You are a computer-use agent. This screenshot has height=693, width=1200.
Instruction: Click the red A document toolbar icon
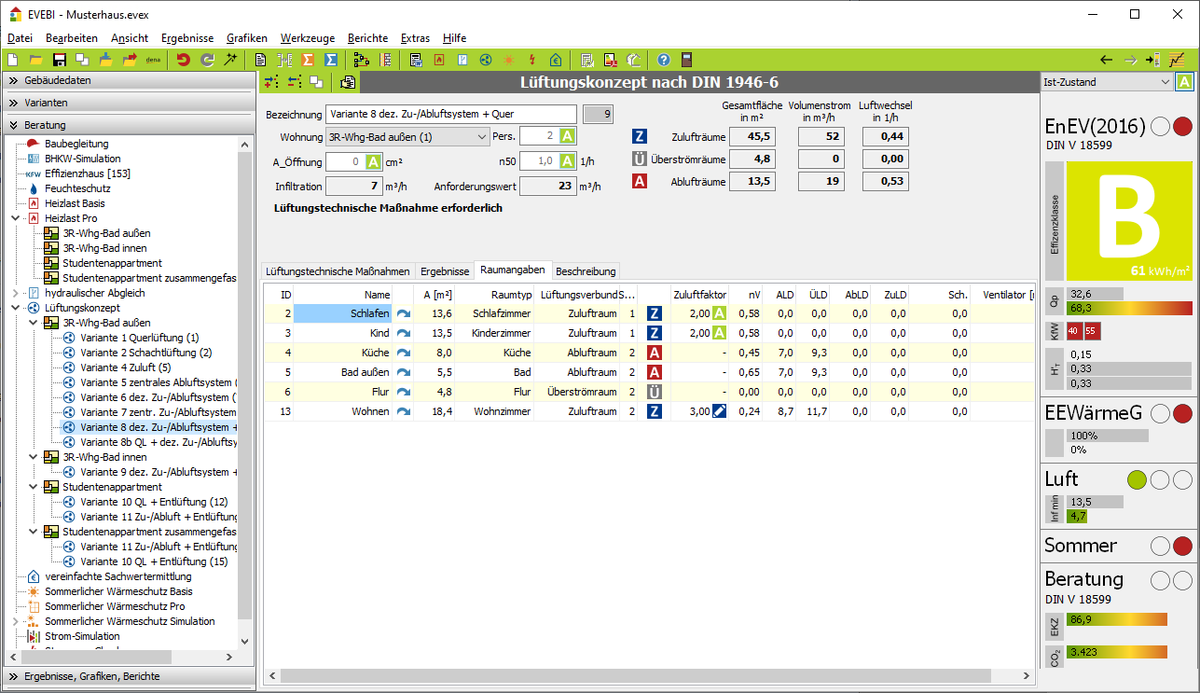point(439,60)
